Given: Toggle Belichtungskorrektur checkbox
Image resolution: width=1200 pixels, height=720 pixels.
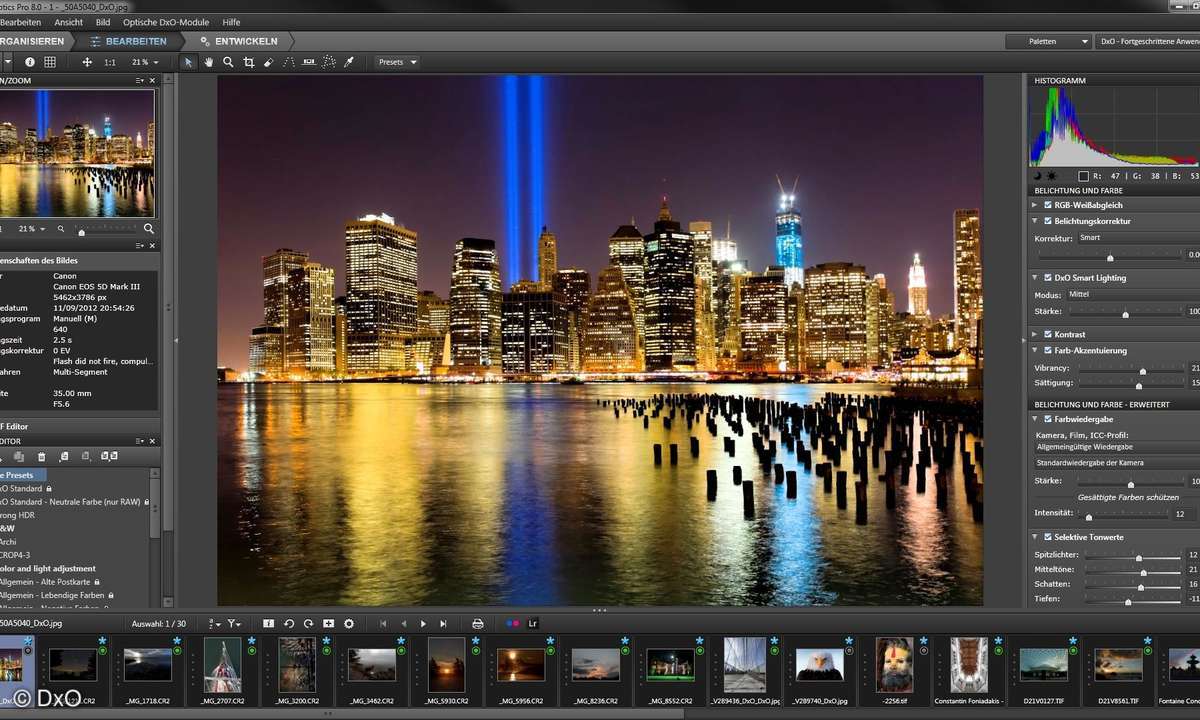Looking at the screenshot, I should coord(1048,221).
